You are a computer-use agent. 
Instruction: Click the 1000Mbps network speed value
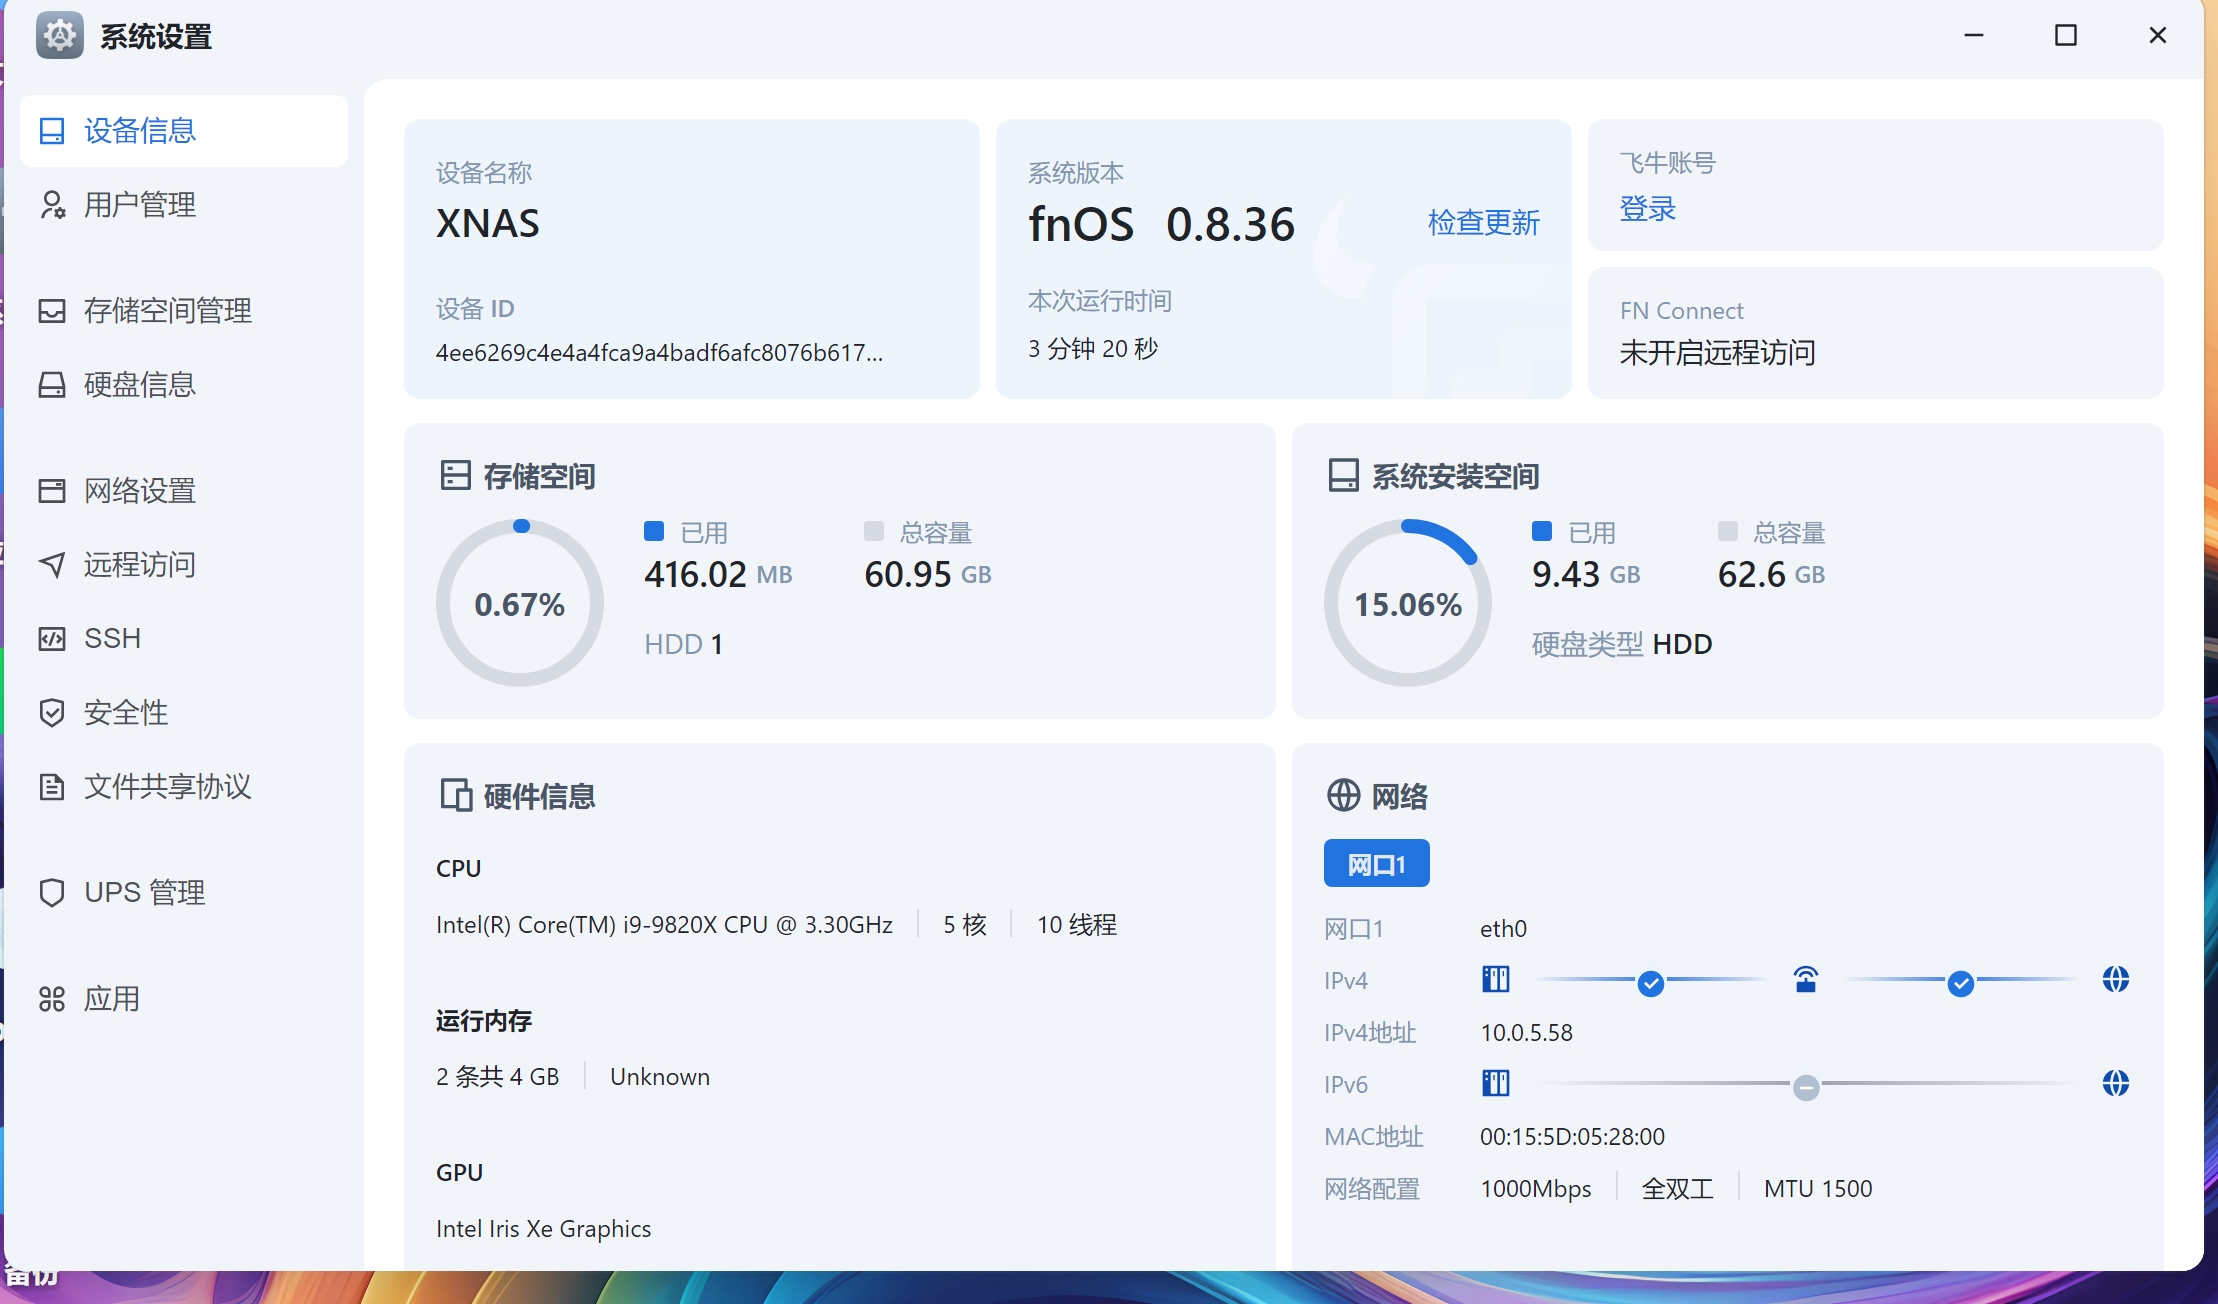(1536, 1189)
